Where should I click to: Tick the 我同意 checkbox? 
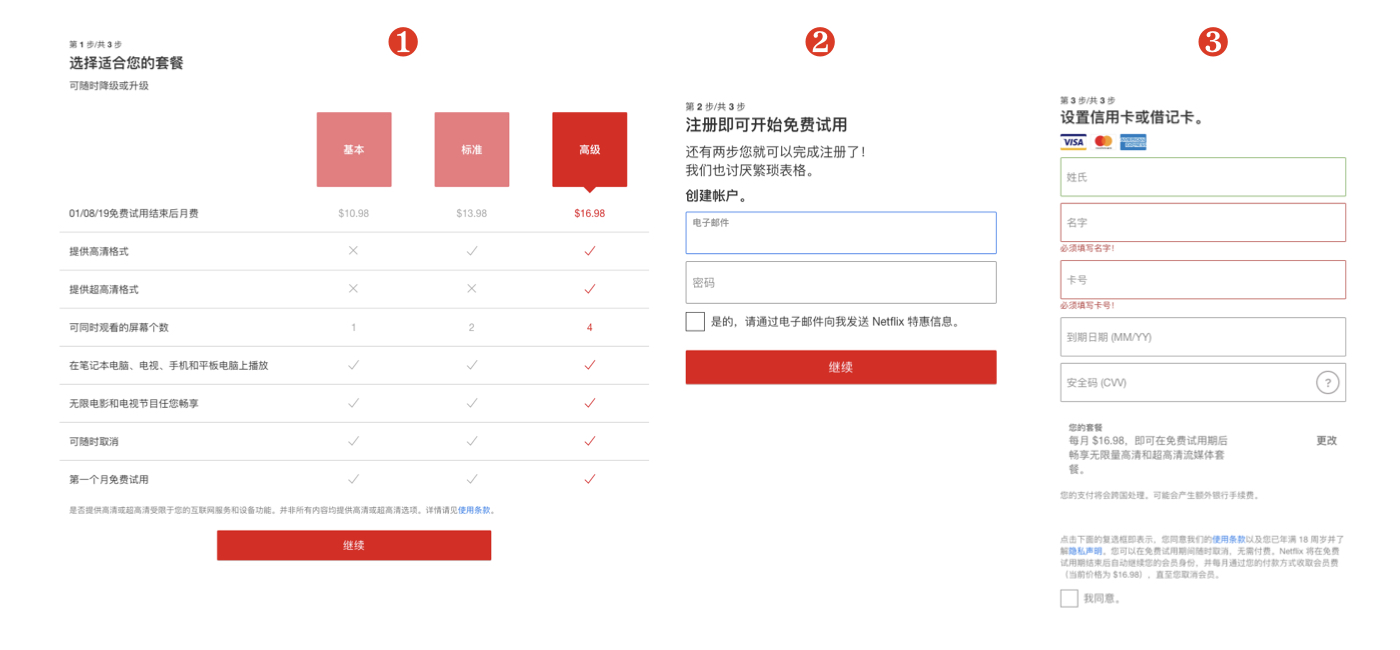tap(1069, 598)
